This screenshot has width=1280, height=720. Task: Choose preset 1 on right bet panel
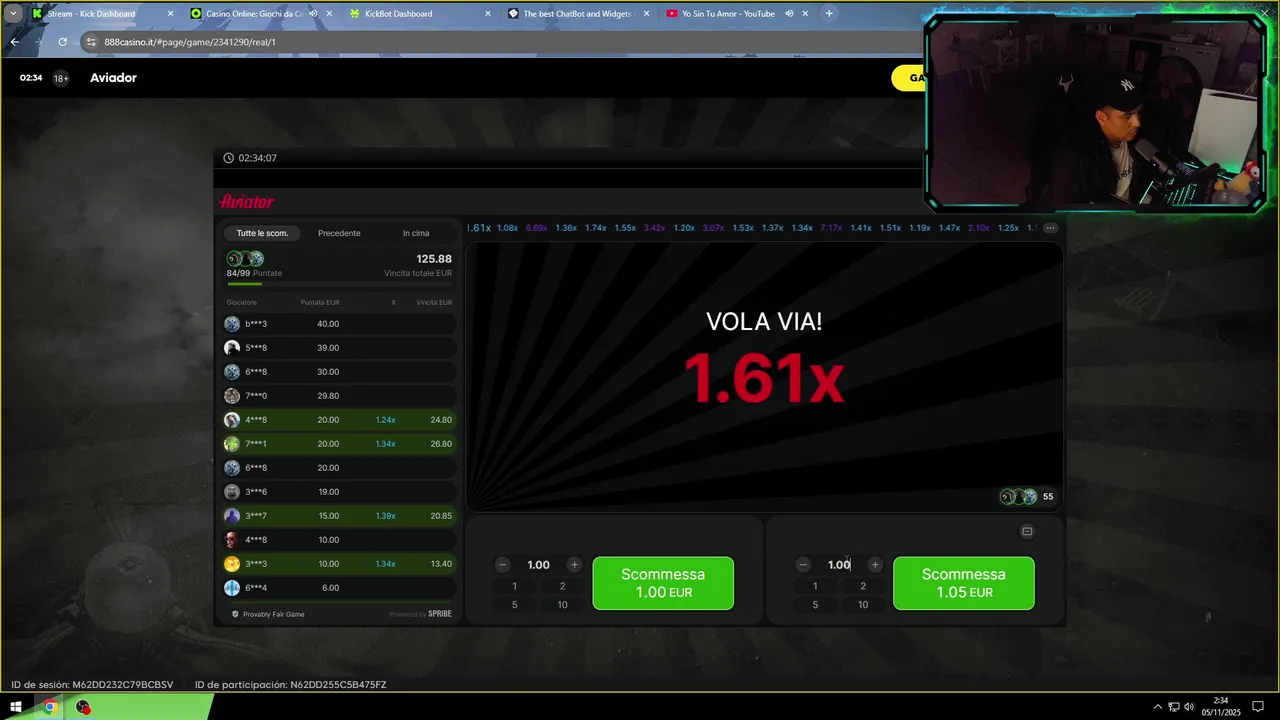click(815, 586)
